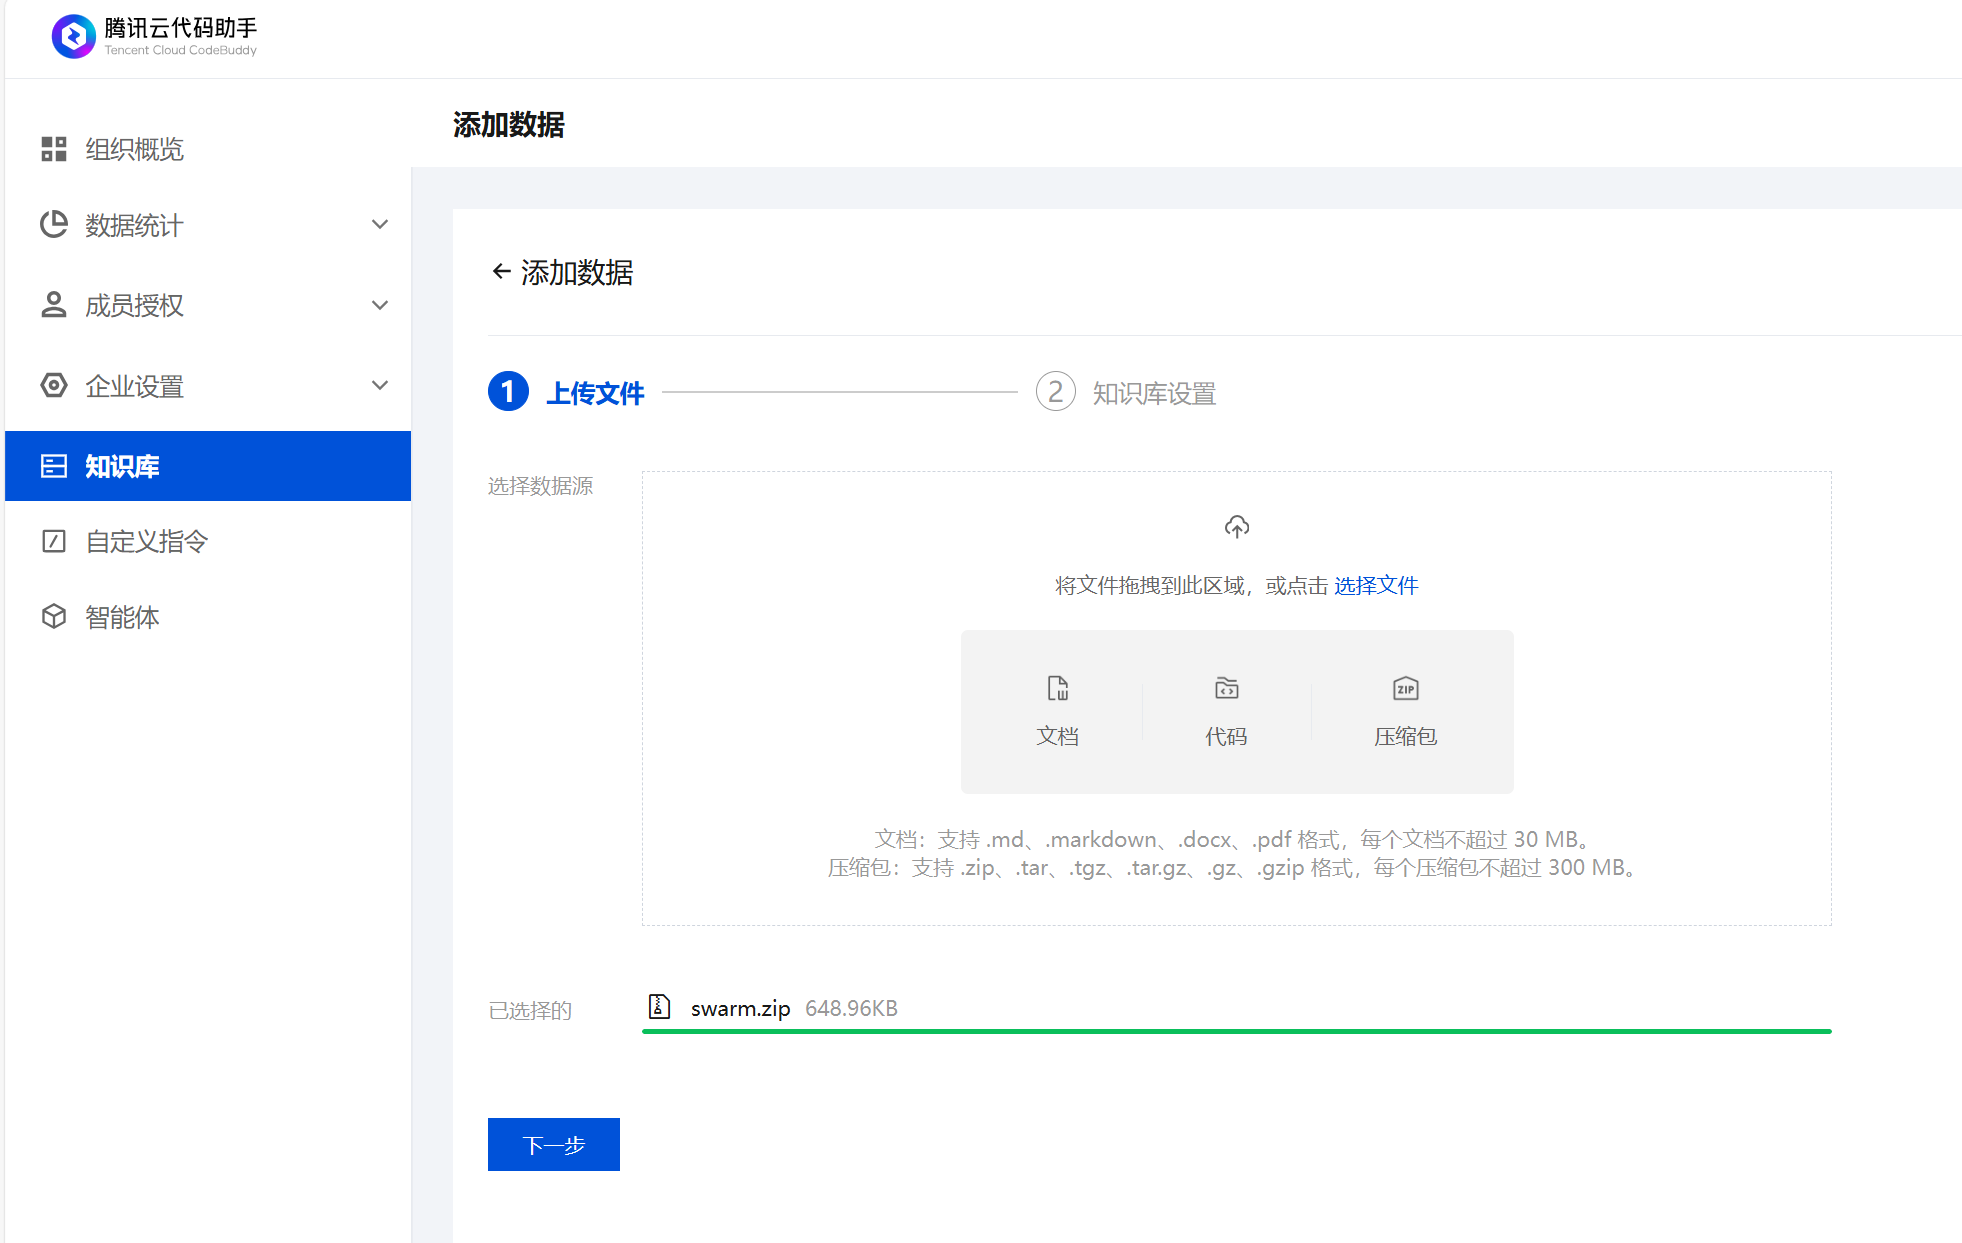Expand the 成员授权 submenu chevron
Viewport: 1962px width, 1243px height.
(x=380, y=305)
